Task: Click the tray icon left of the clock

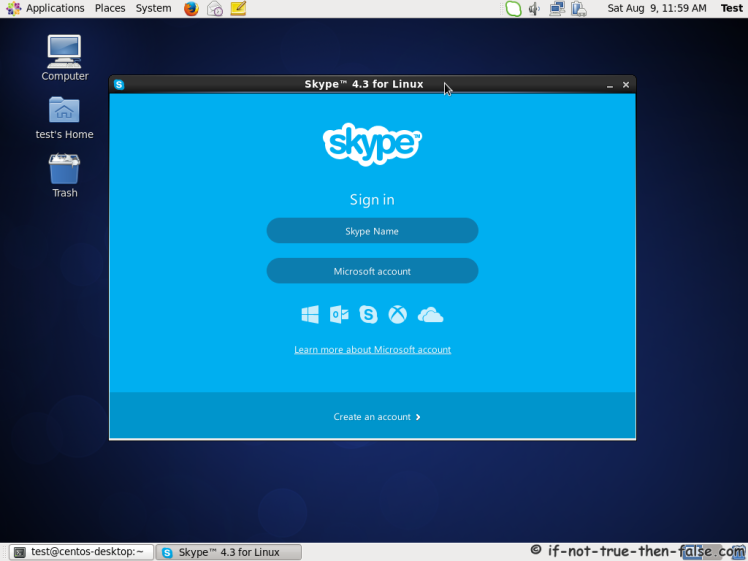Action: [x=579, y=9]
